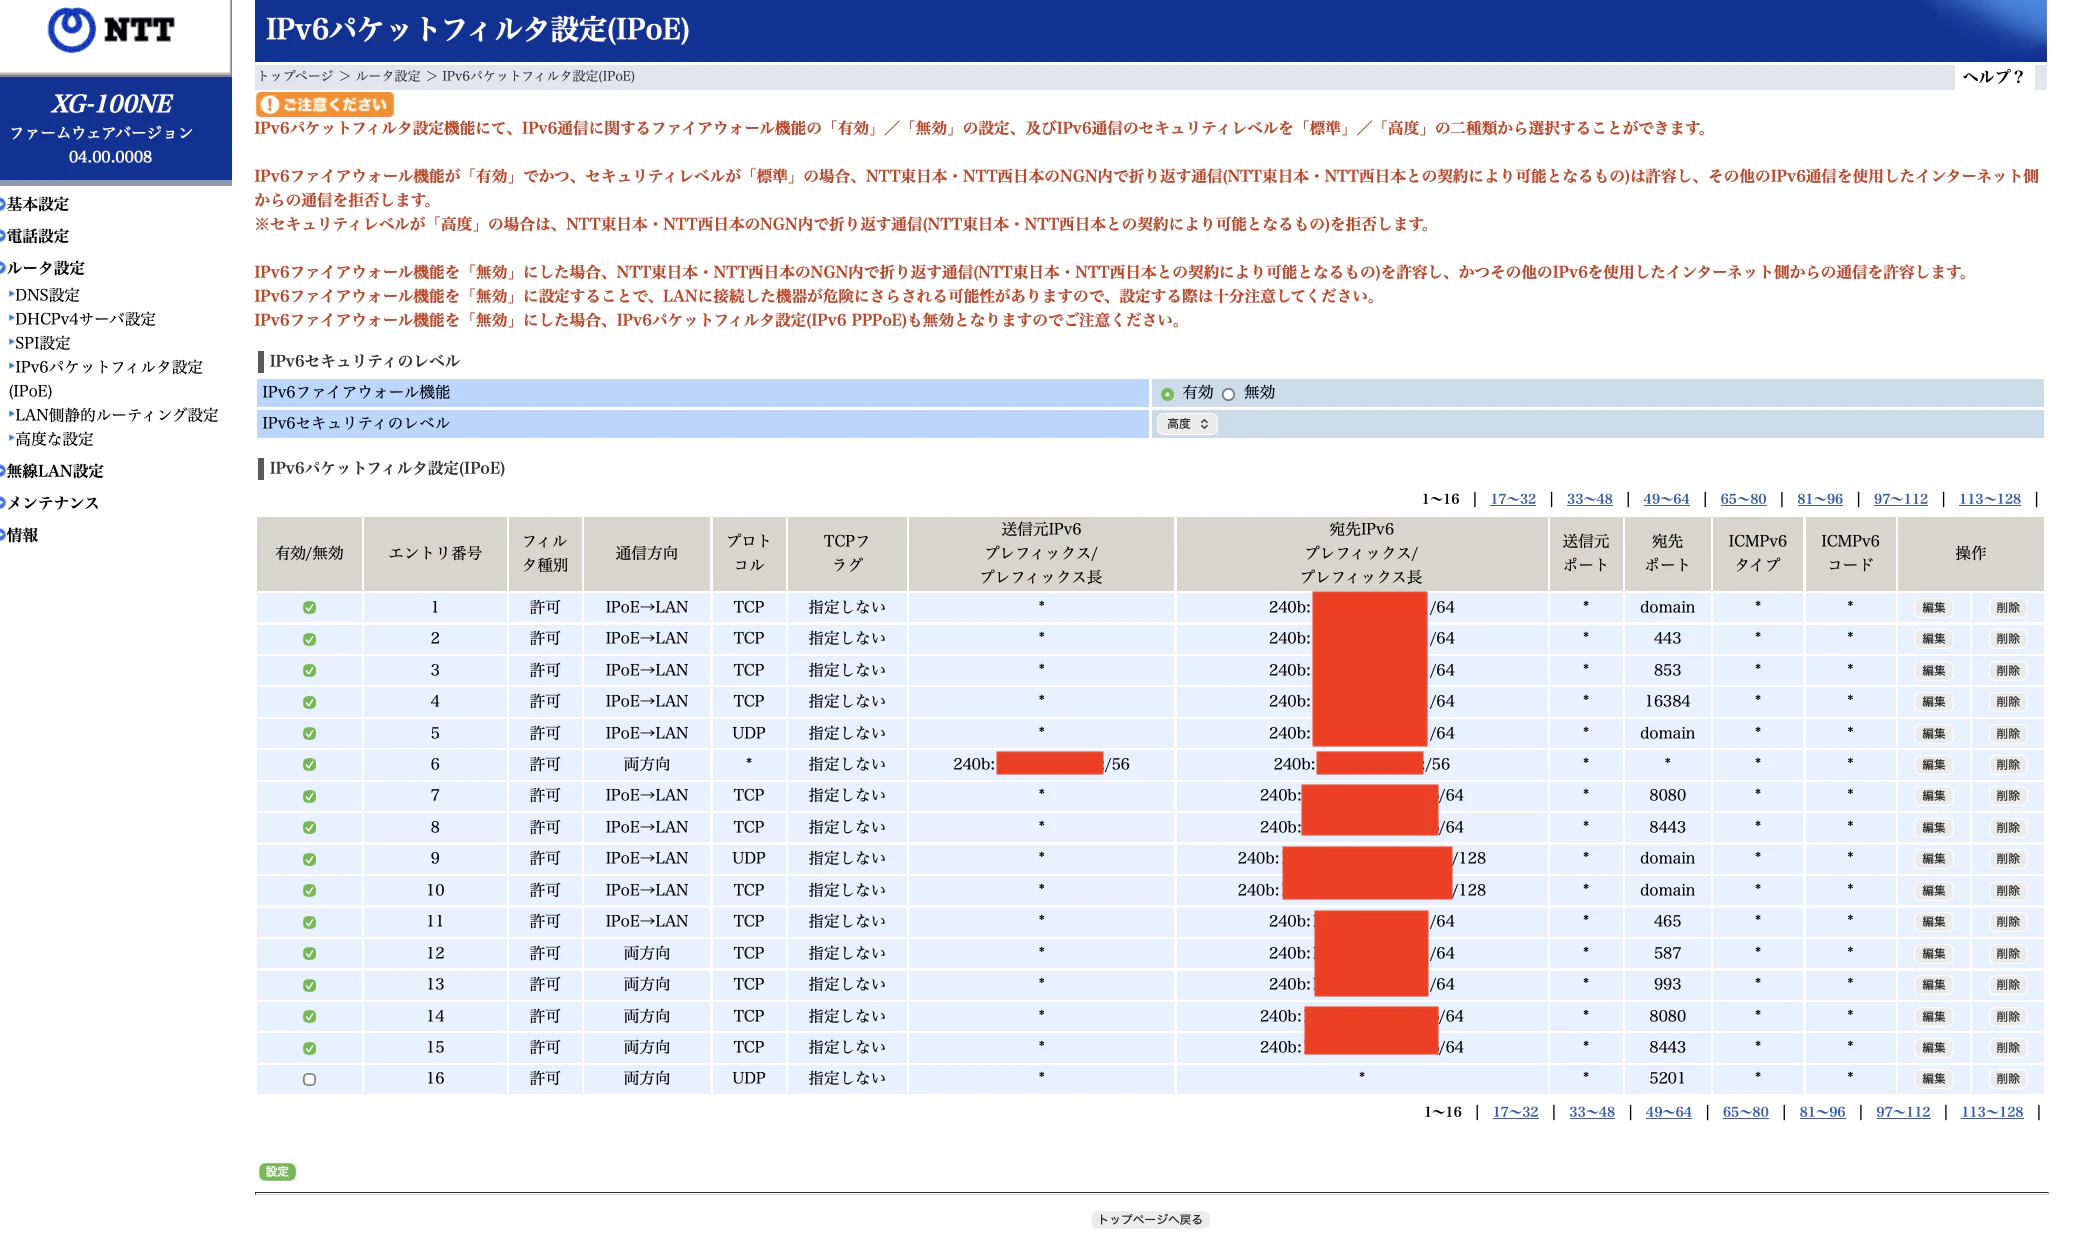Click 編集 button for entry 16

(1934, 1079)
